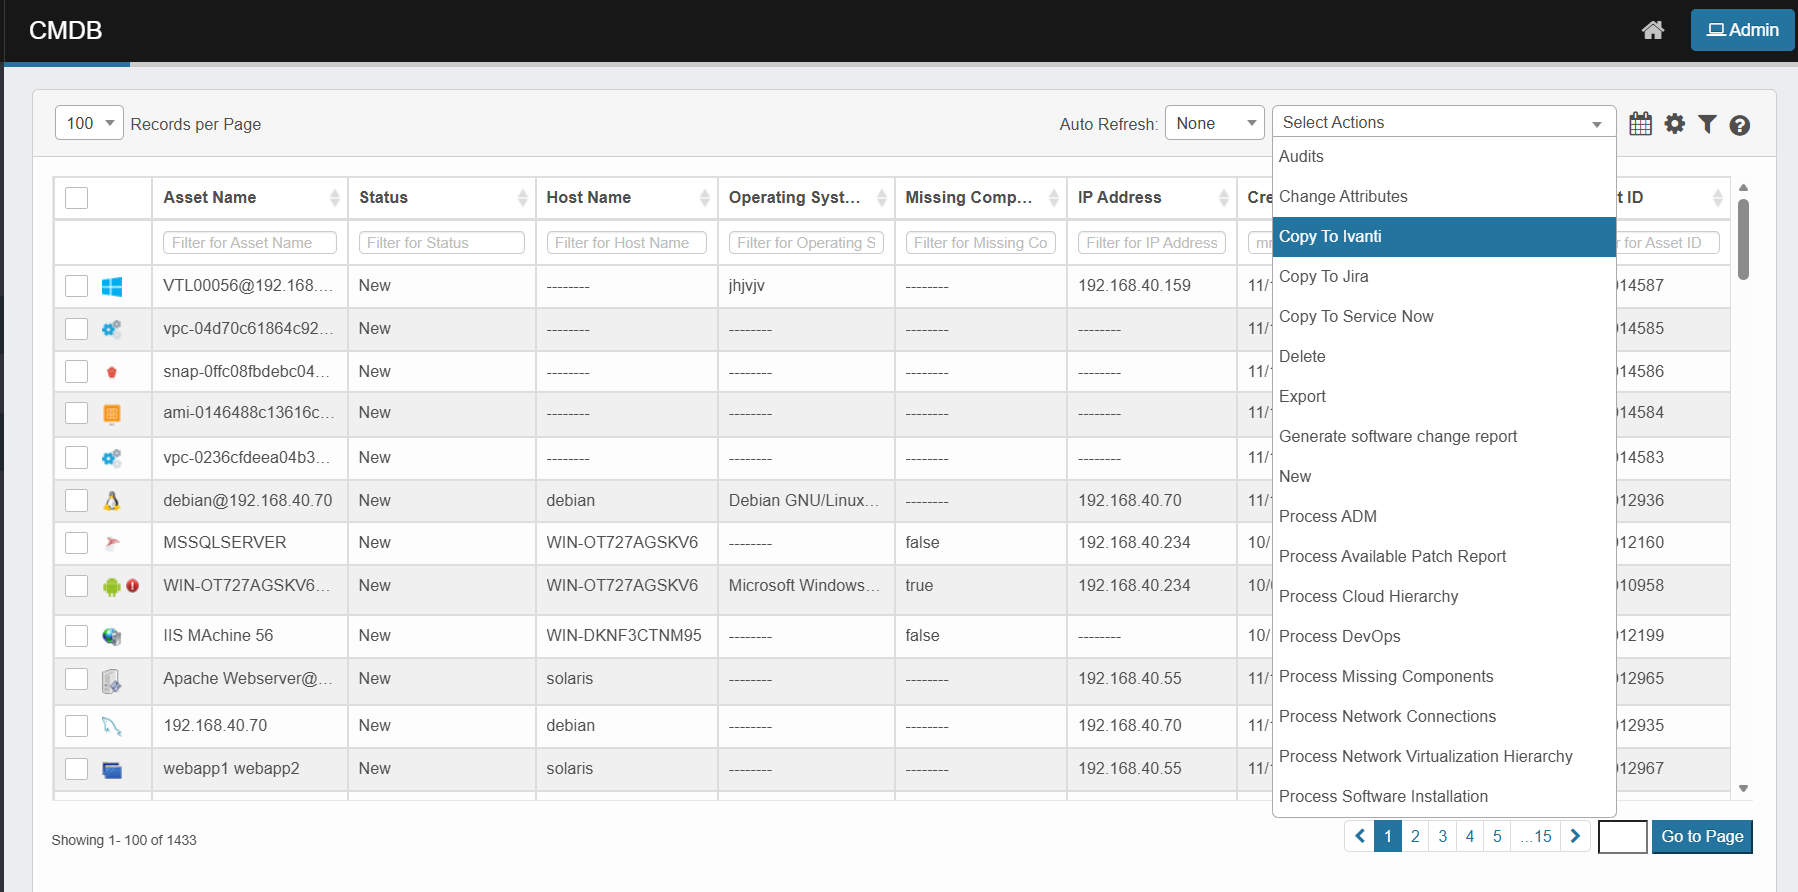Click Windows icon for VTL00056 asset

point(112,287)
